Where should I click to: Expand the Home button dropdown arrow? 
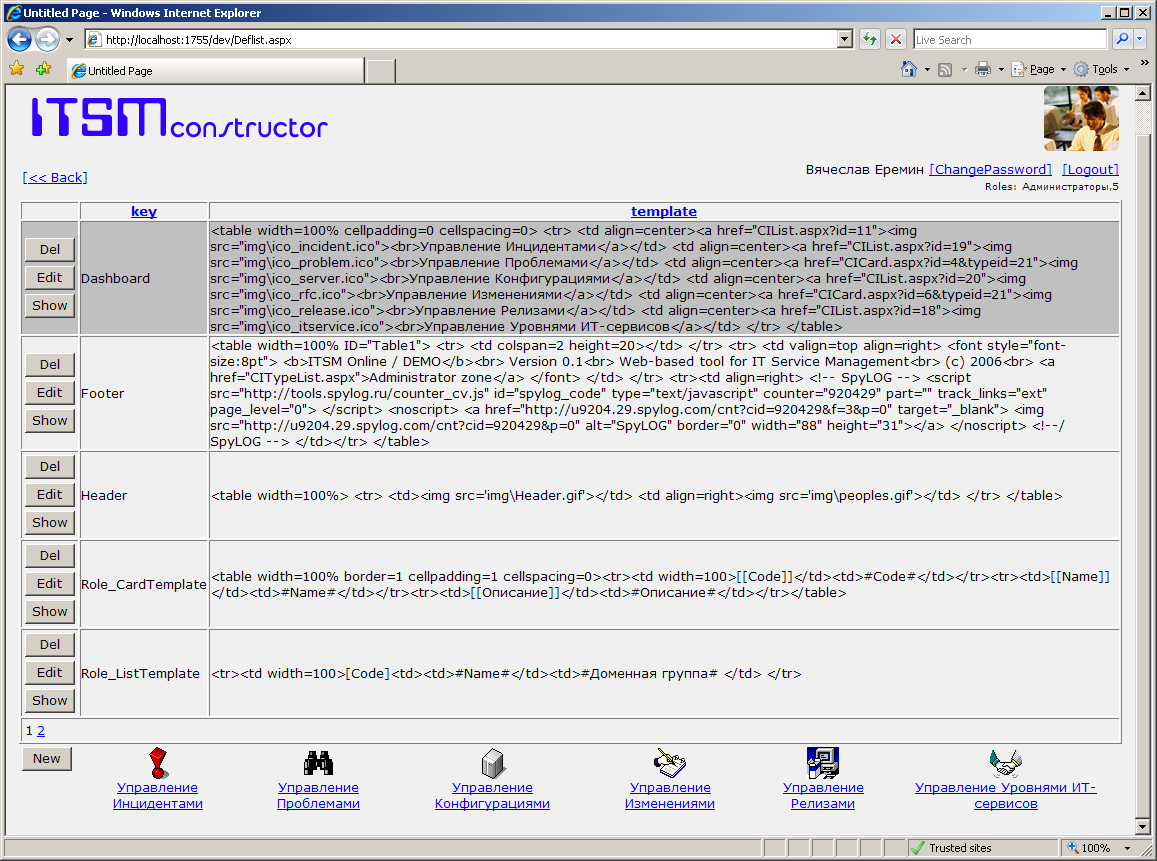(927, 70)
